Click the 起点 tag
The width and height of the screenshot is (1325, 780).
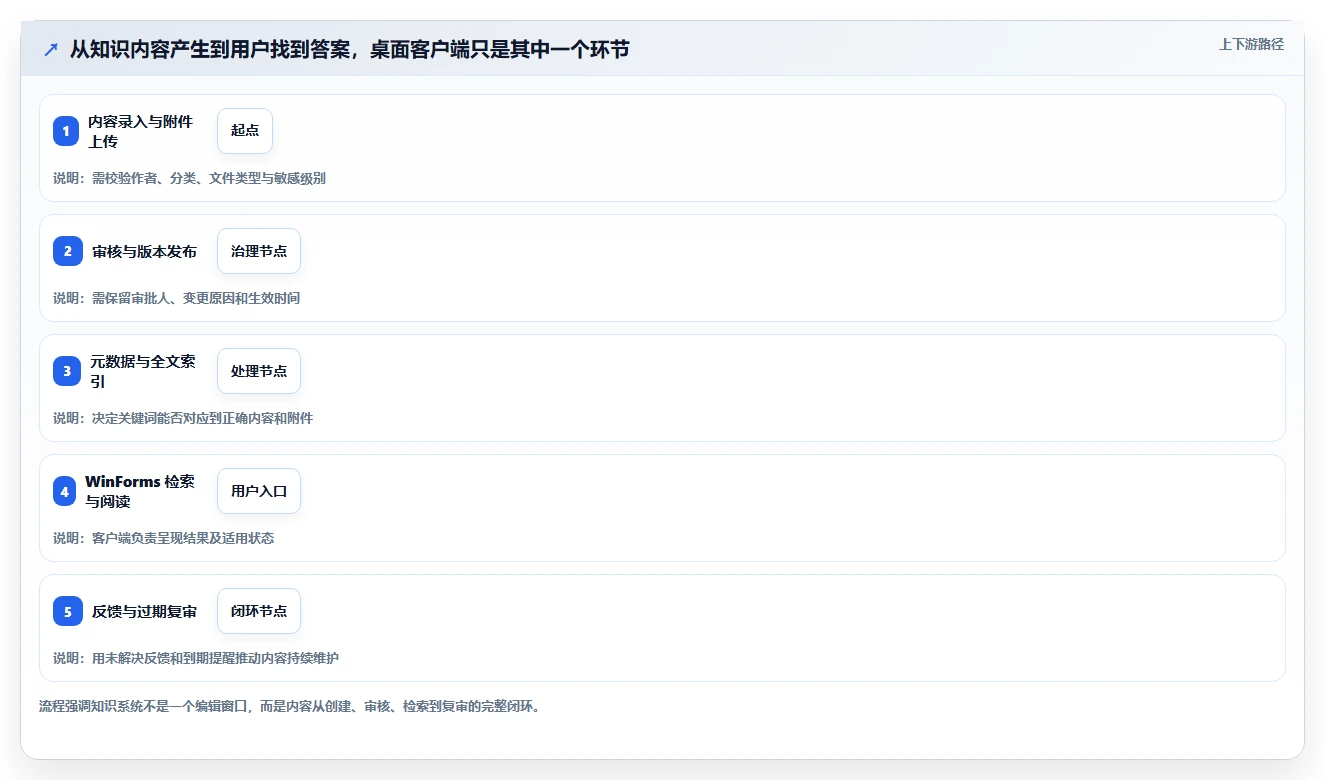click(245, 131)
